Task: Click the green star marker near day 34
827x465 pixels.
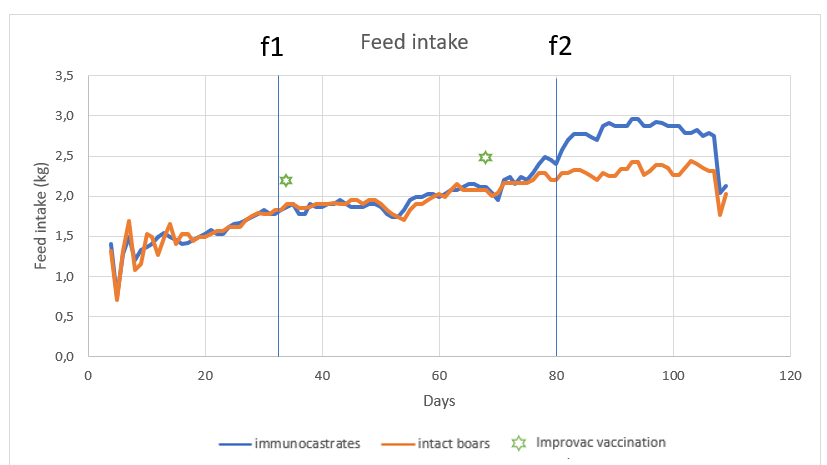Action: (286, 180)
